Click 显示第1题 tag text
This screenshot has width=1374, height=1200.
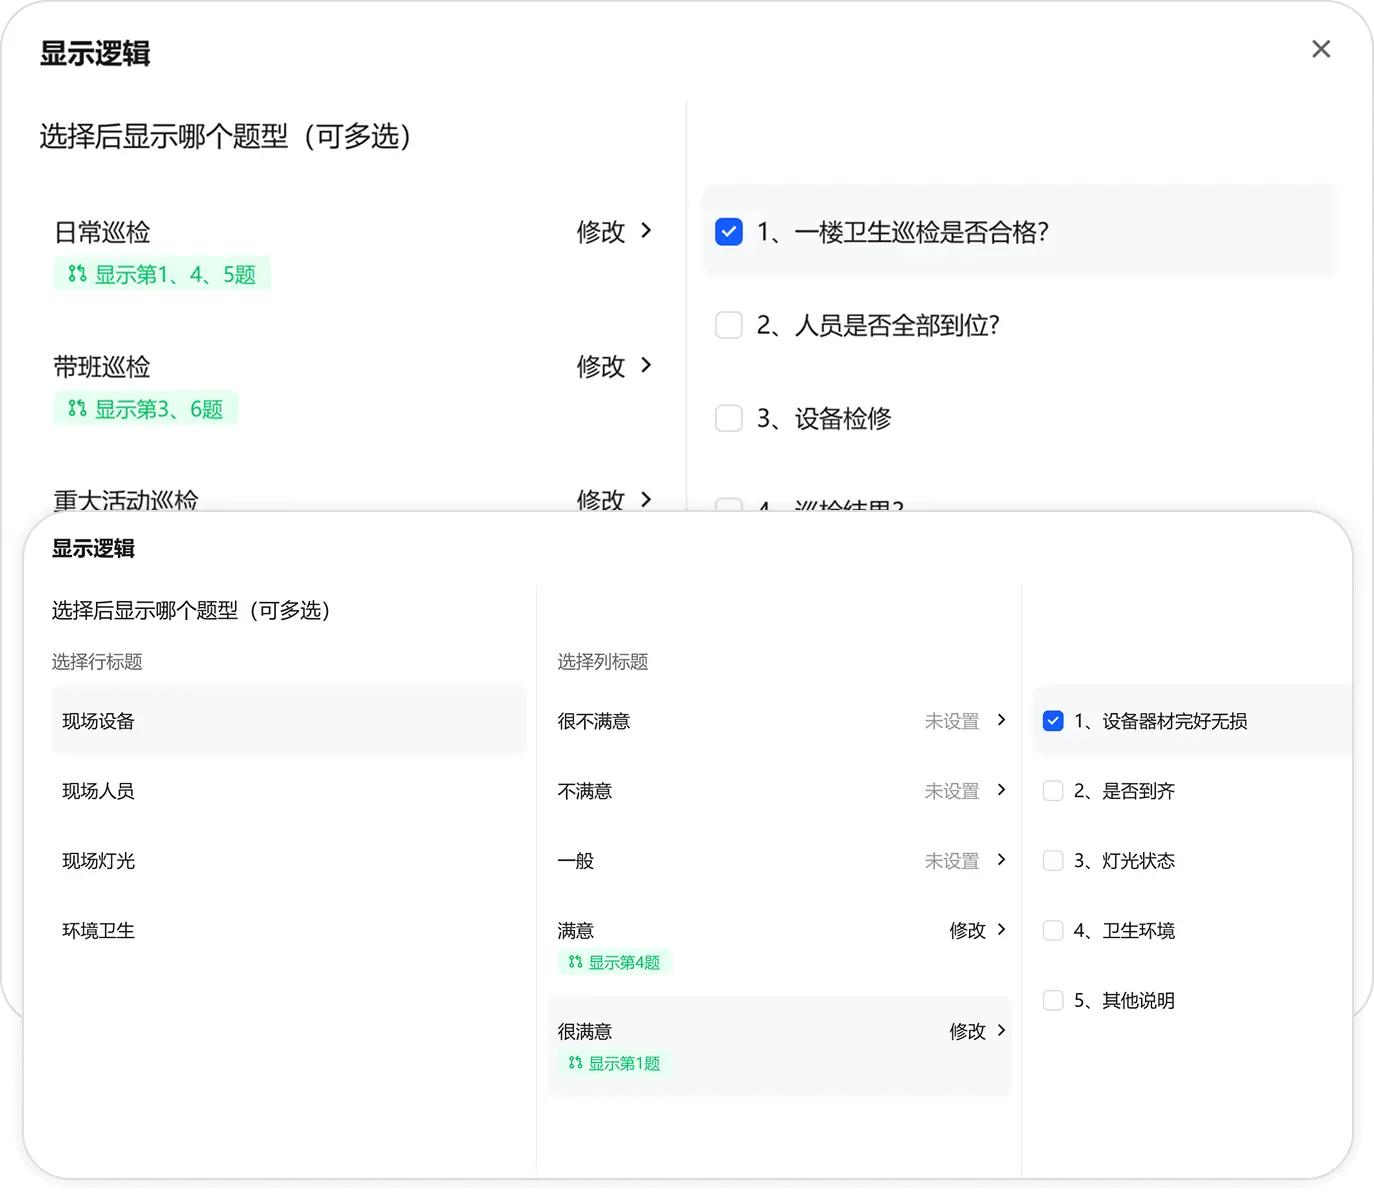[624, 1063]
